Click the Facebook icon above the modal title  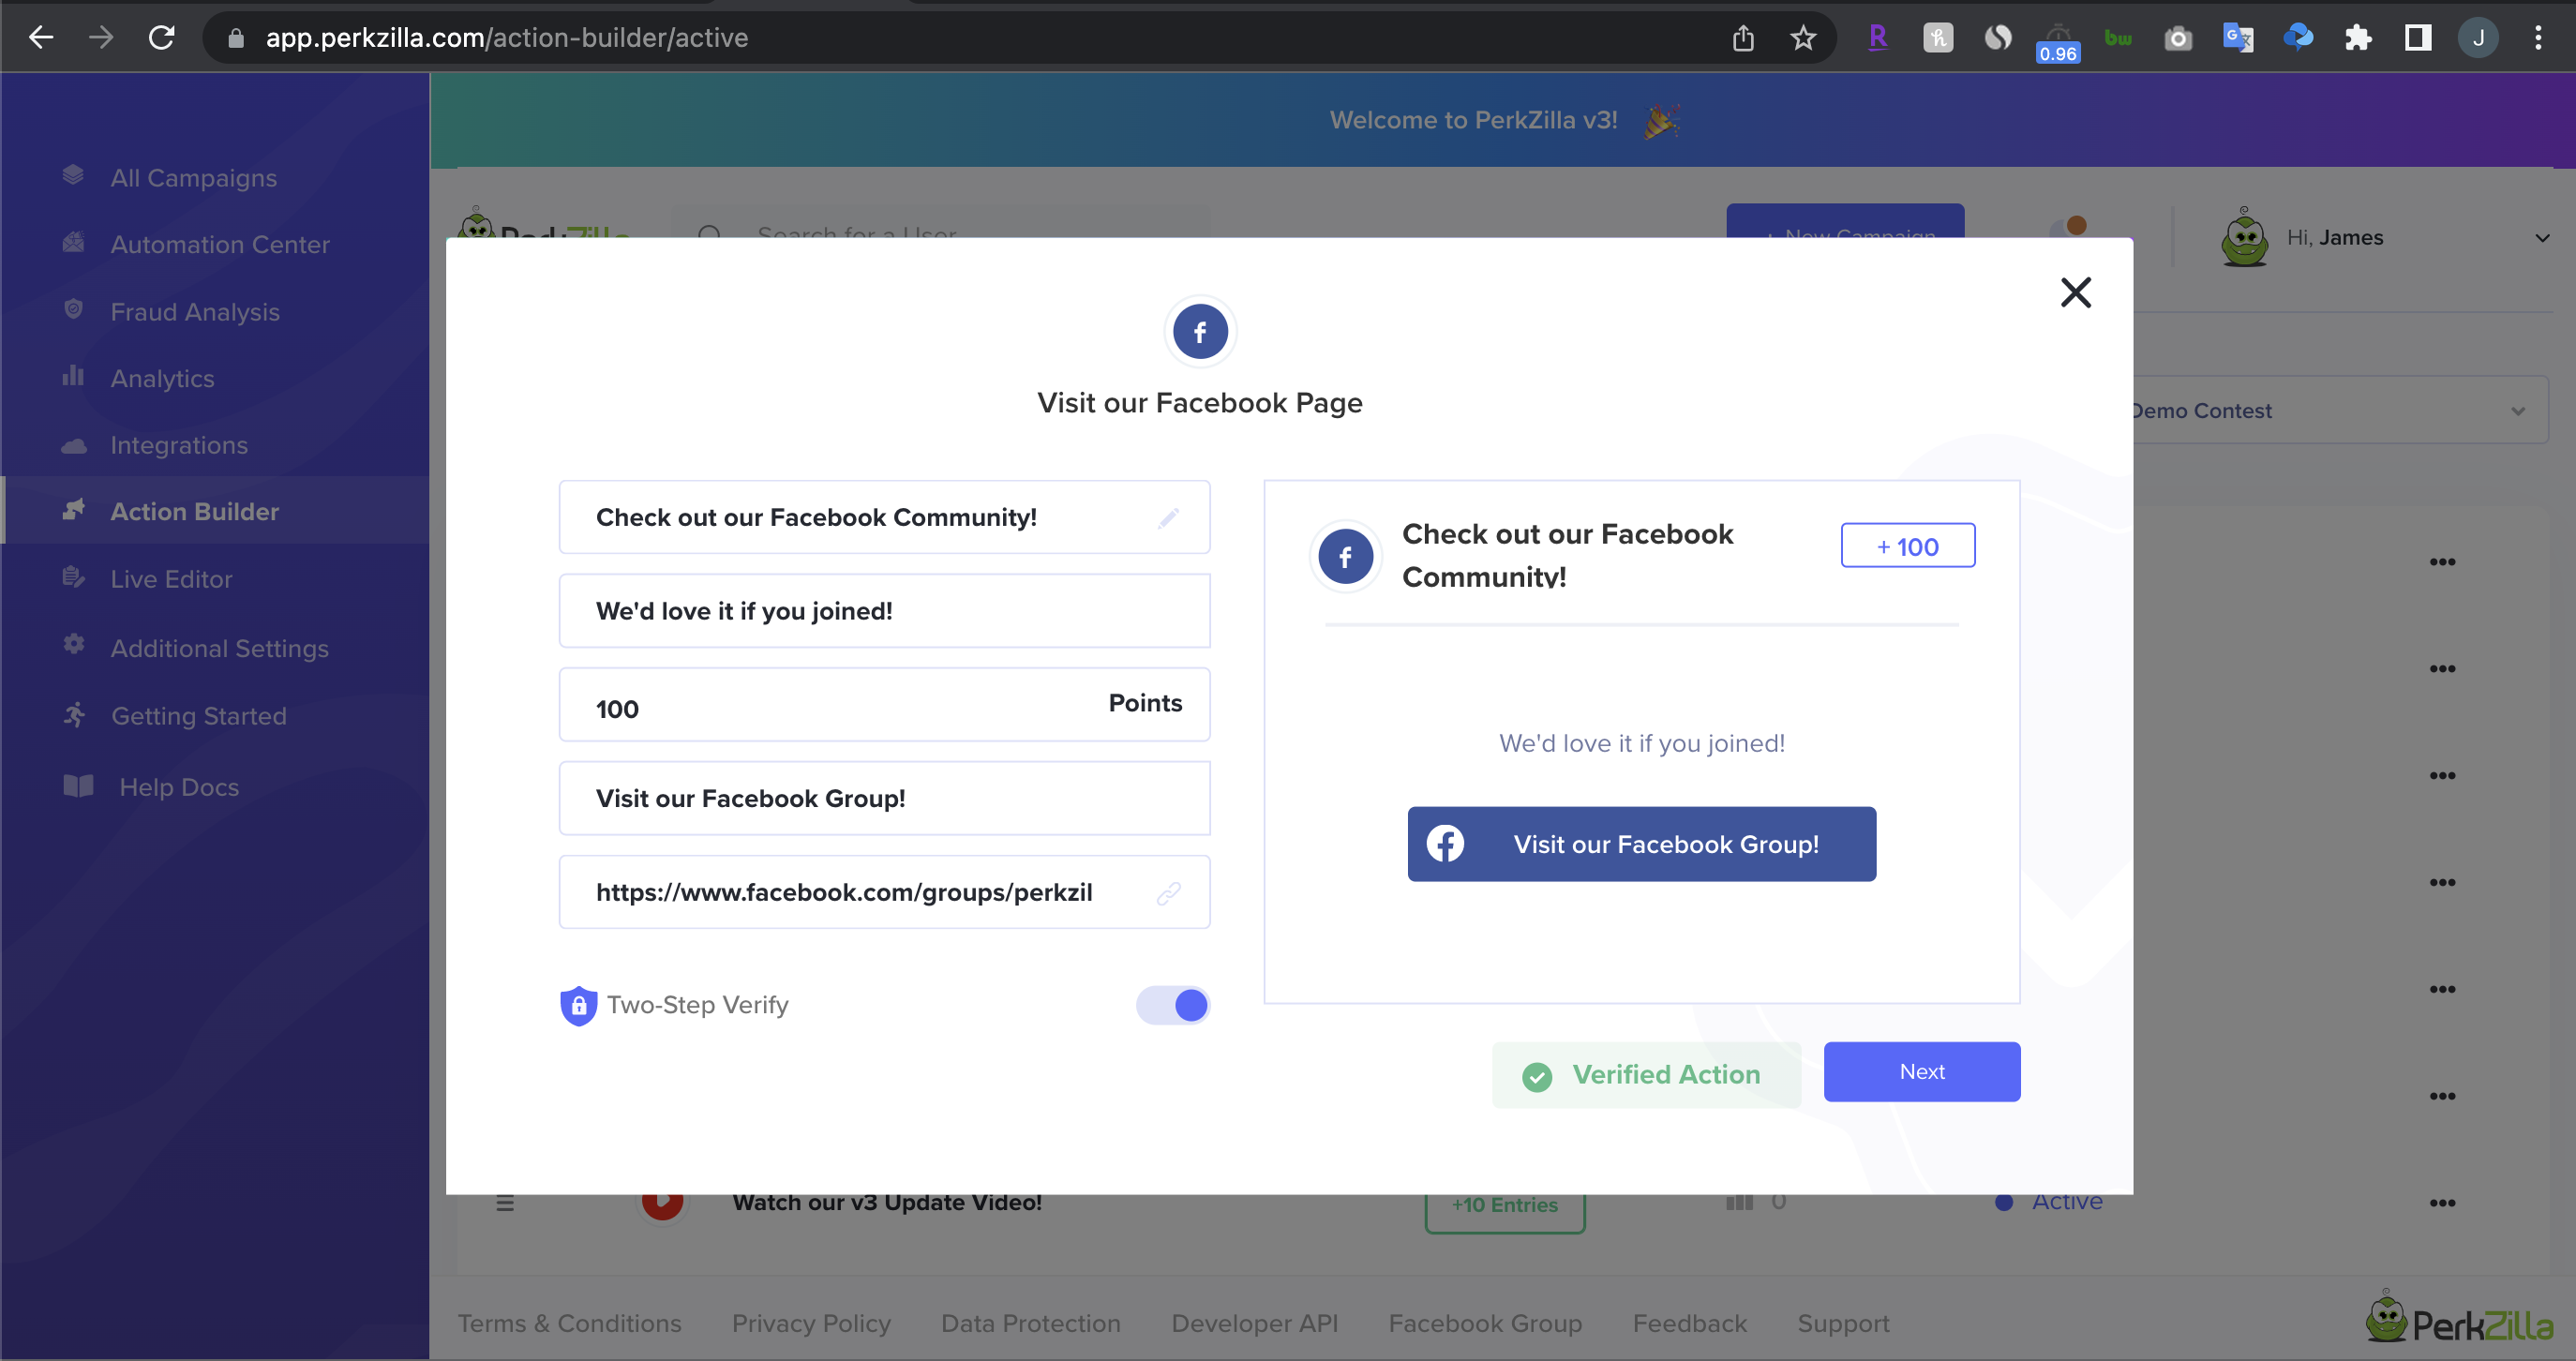[1200, 332]
